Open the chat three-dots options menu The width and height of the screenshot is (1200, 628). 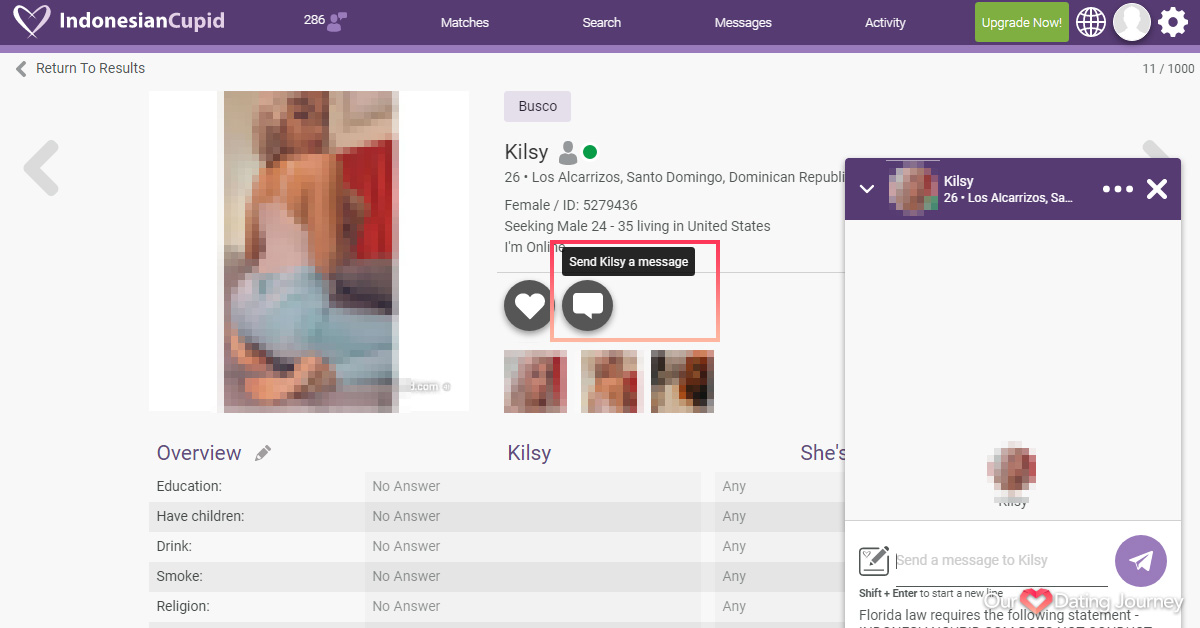point(1117,189)
